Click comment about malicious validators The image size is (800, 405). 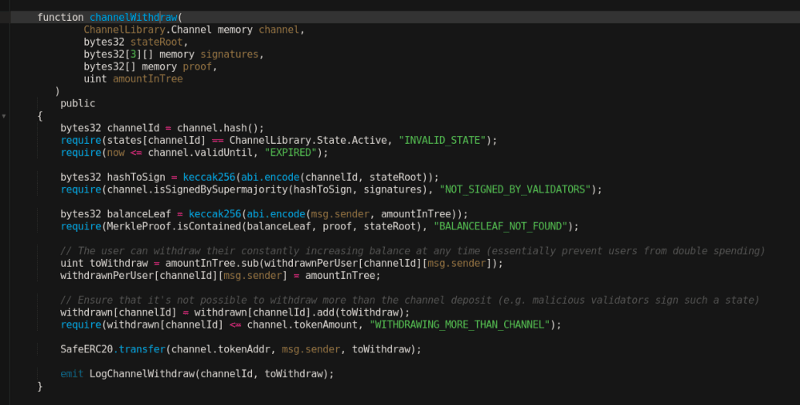[410, 300]
